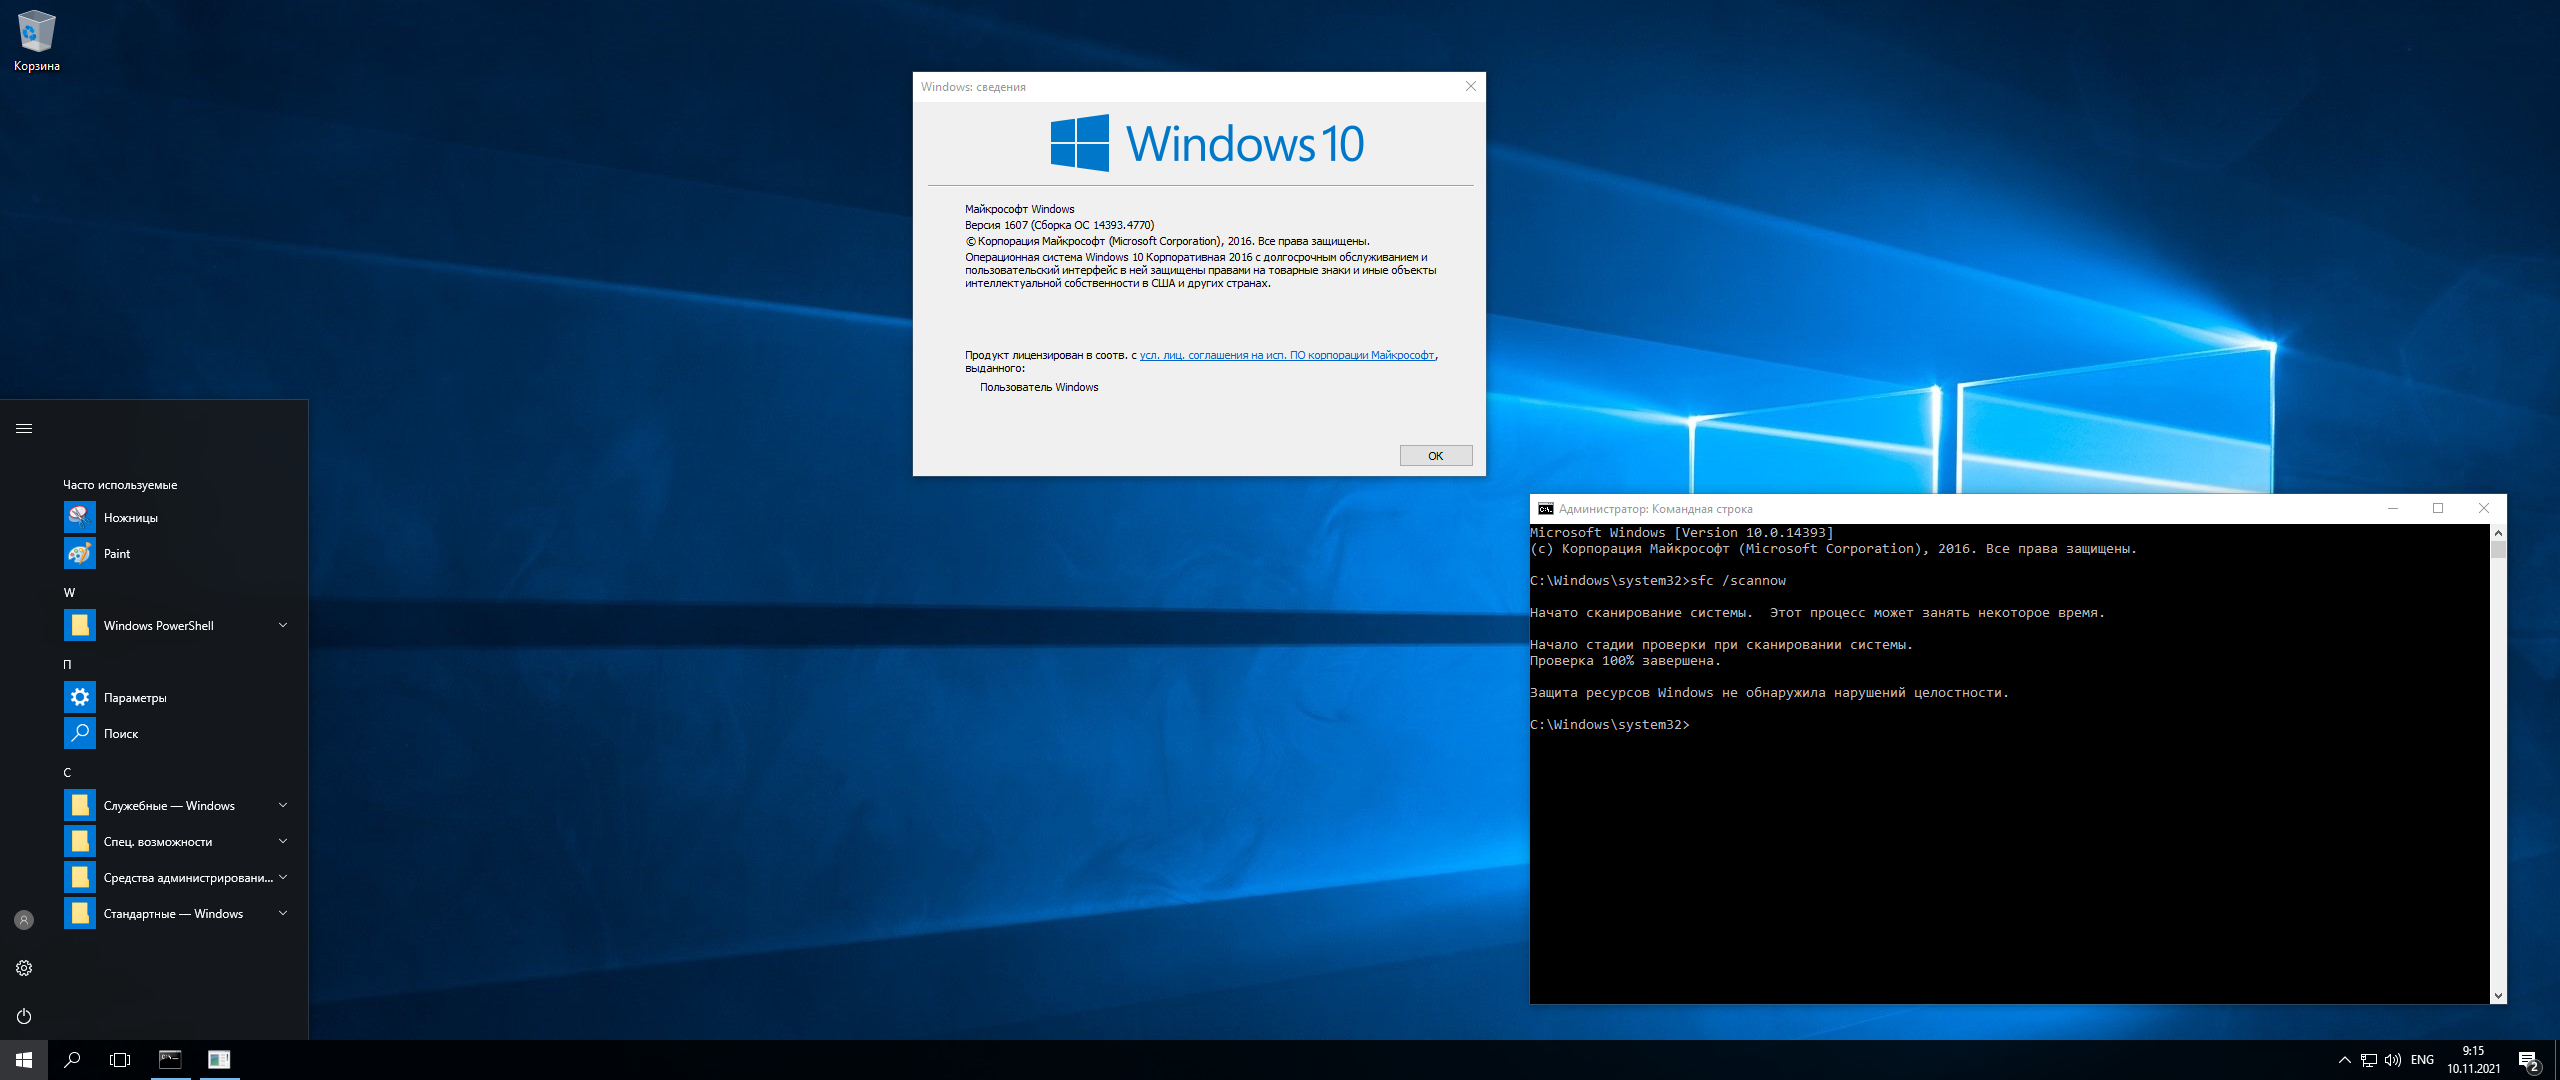2560x1080 pixels.
Task: Click the Start menu hamburger icon
Action: point(24,429)
